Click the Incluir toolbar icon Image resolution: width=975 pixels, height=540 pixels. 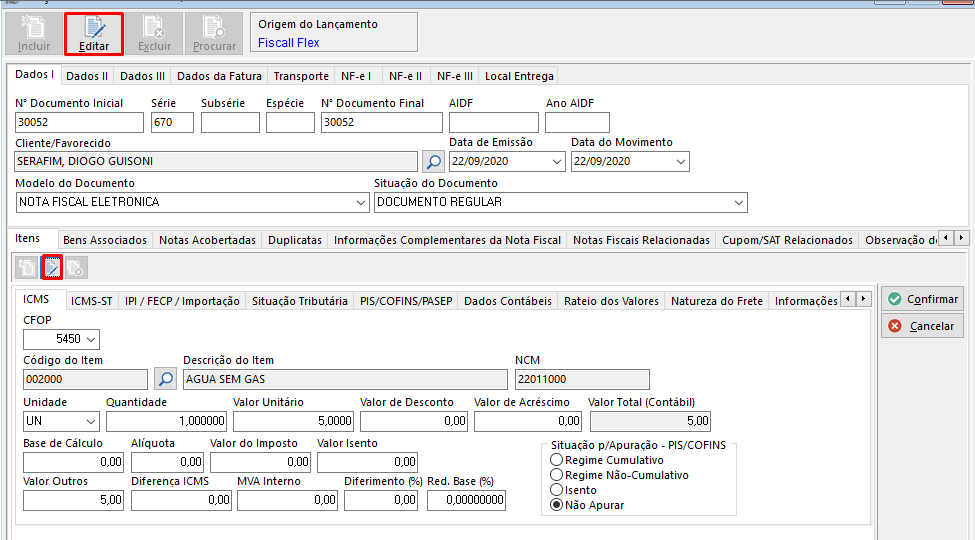34,34
